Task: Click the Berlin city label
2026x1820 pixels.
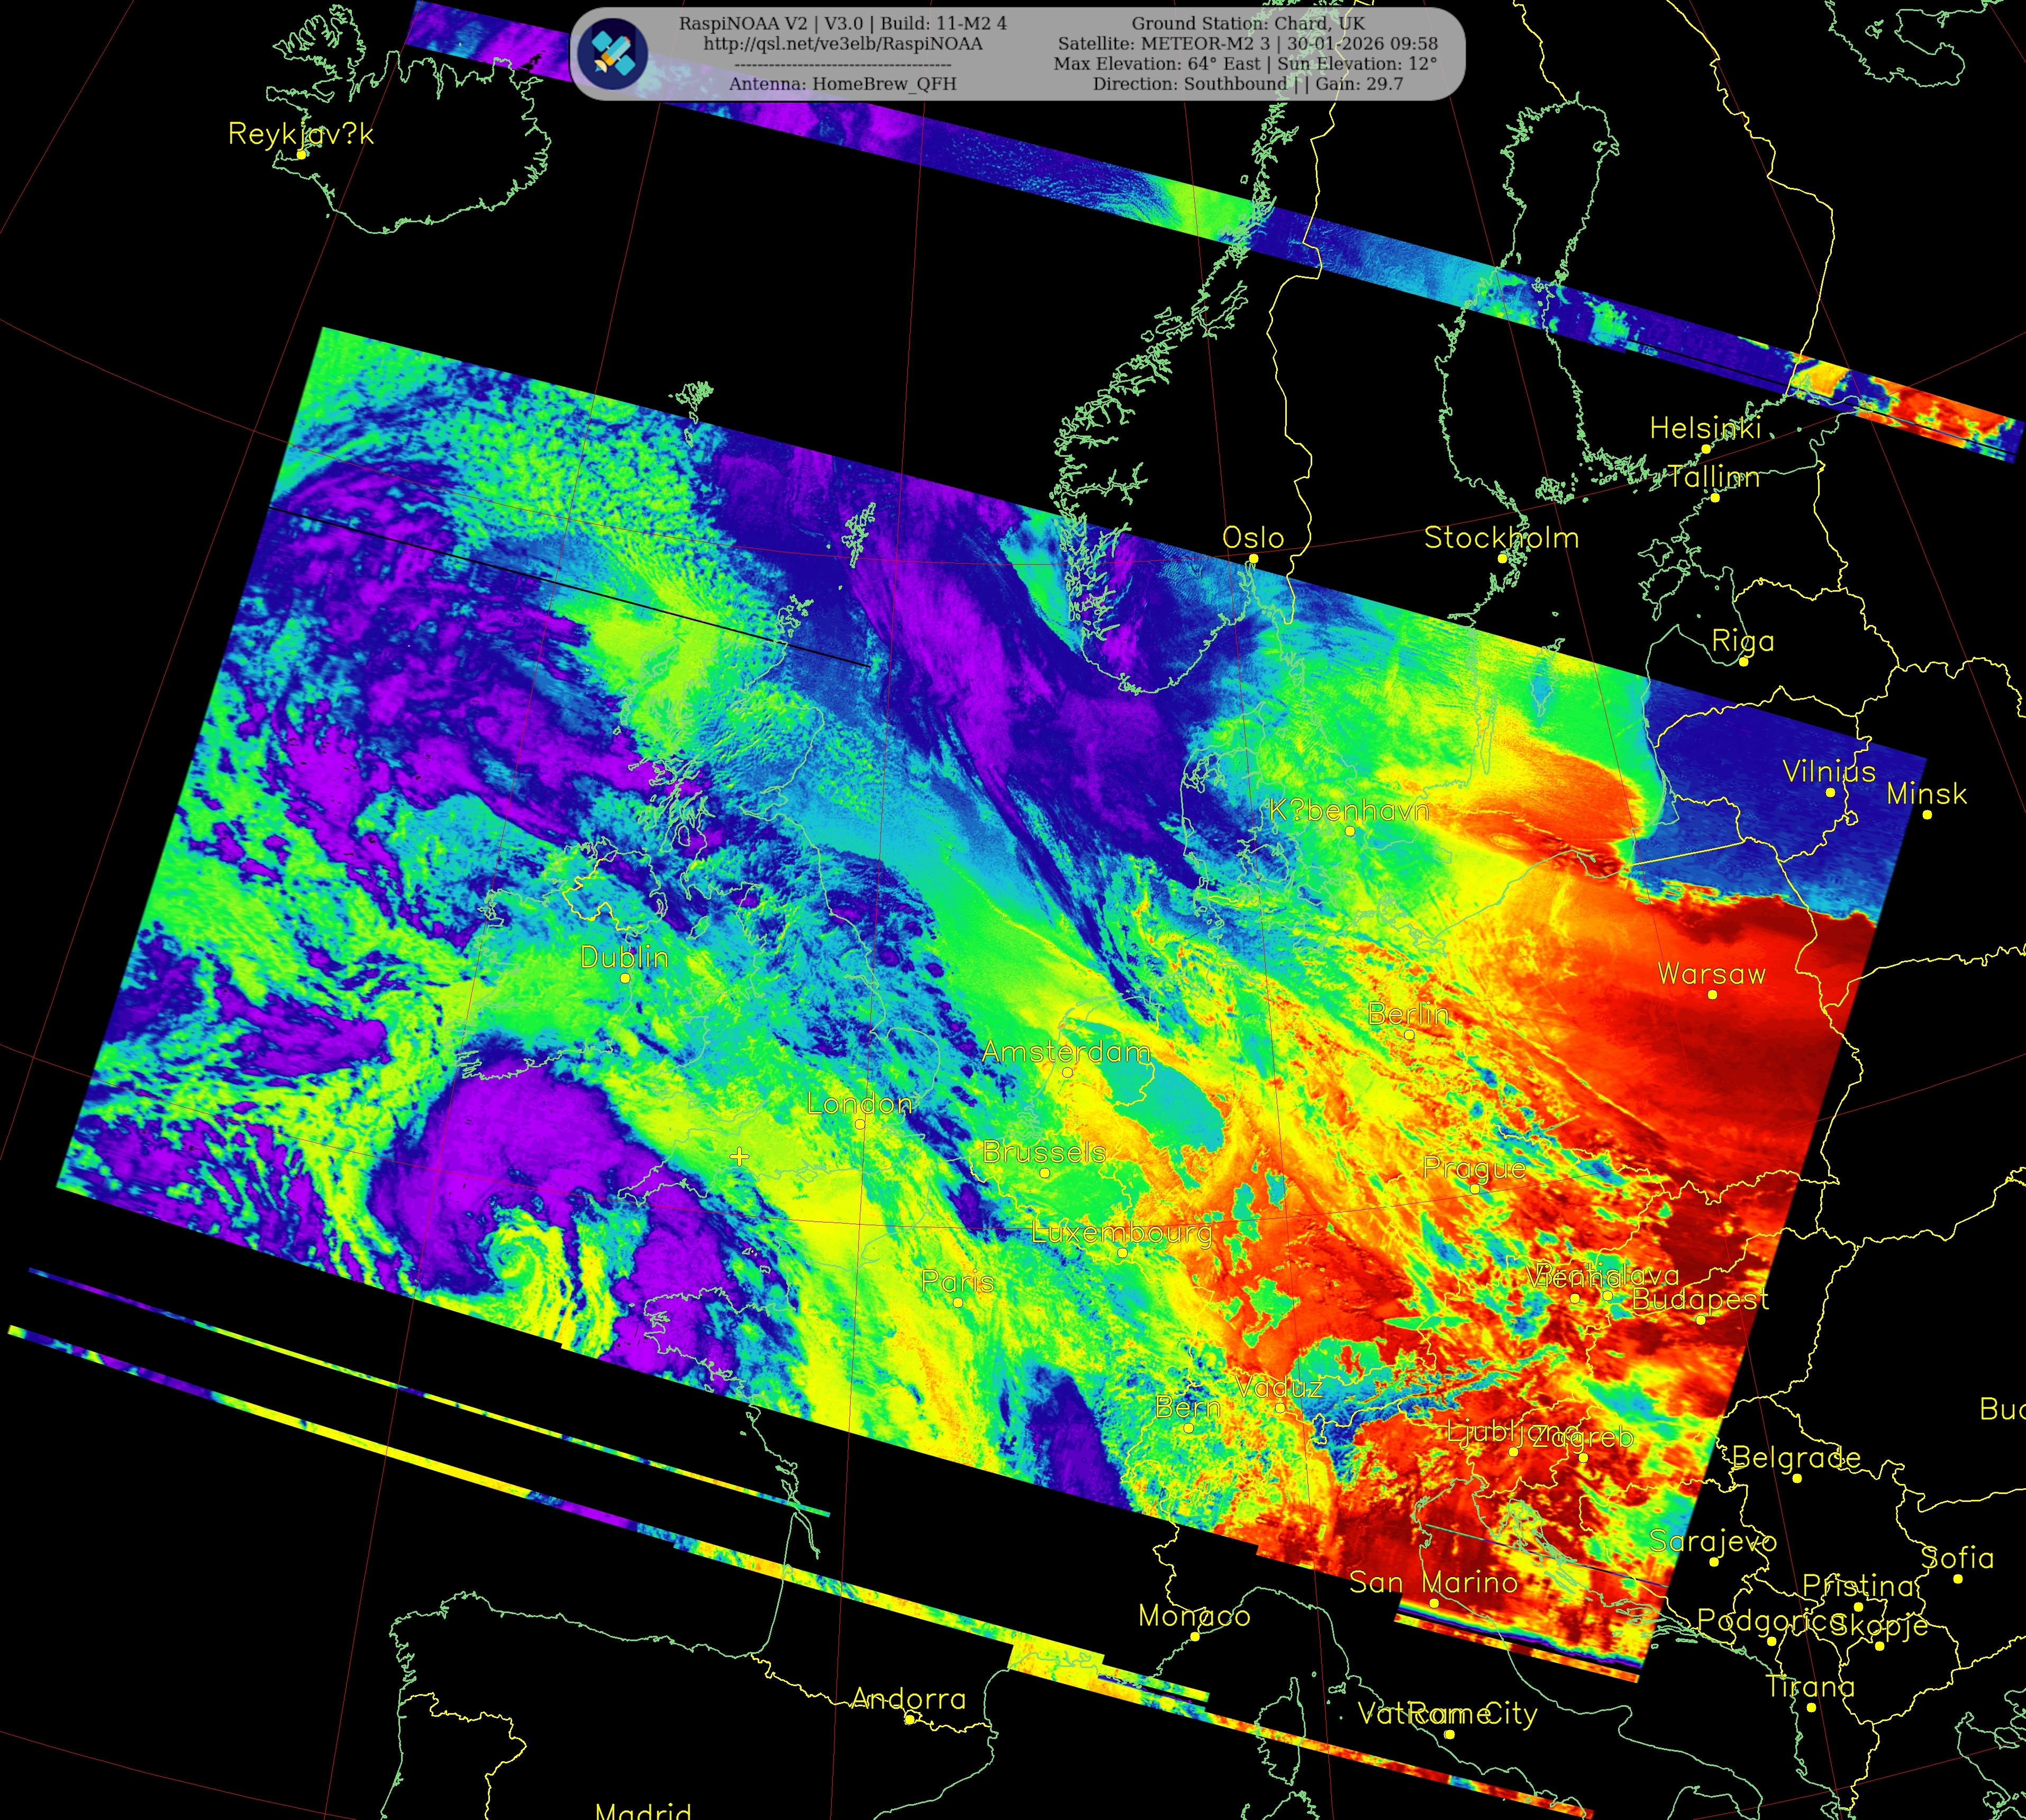Action: [1408, 1014]
